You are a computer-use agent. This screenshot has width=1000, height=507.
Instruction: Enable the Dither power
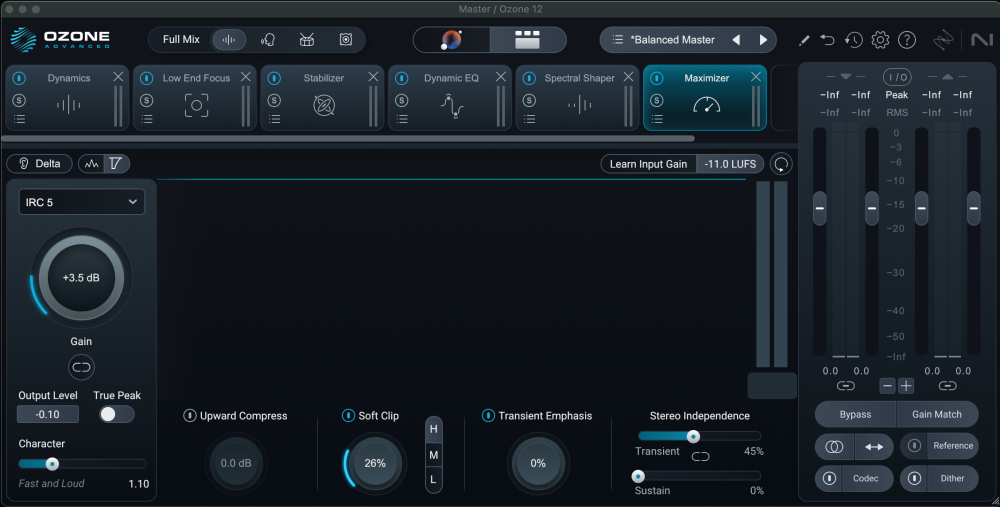[x=915, y=478]
